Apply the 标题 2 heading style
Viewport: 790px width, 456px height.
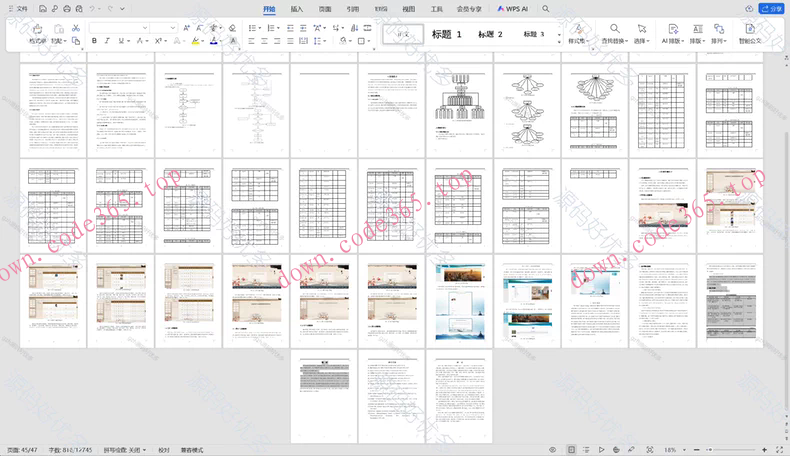coord(490,34)
